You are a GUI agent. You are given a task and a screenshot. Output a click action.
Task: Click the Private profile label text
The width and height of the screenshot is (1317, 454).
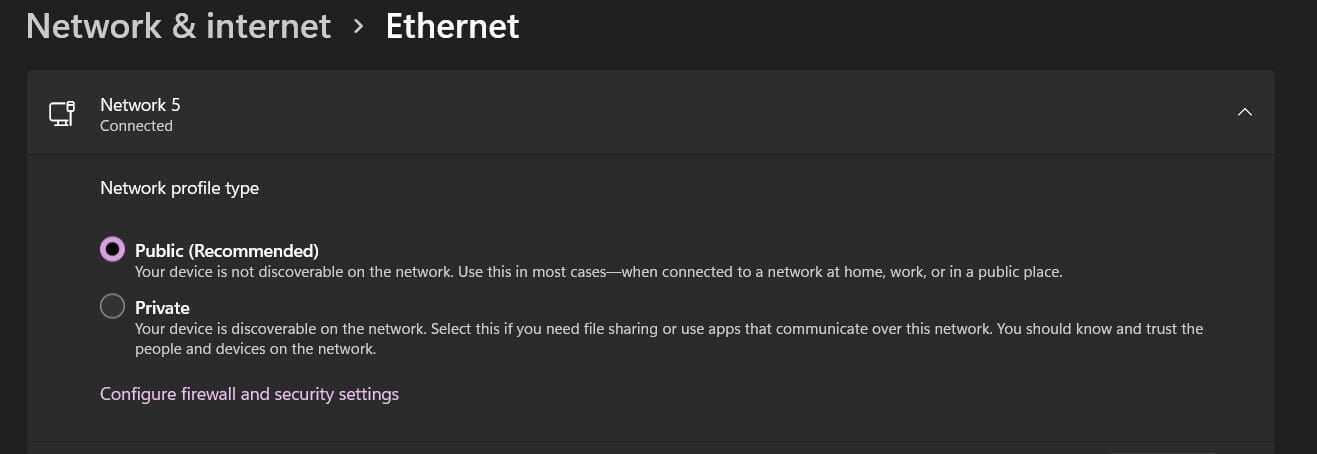pyautogui.click(x=162, y=307)
